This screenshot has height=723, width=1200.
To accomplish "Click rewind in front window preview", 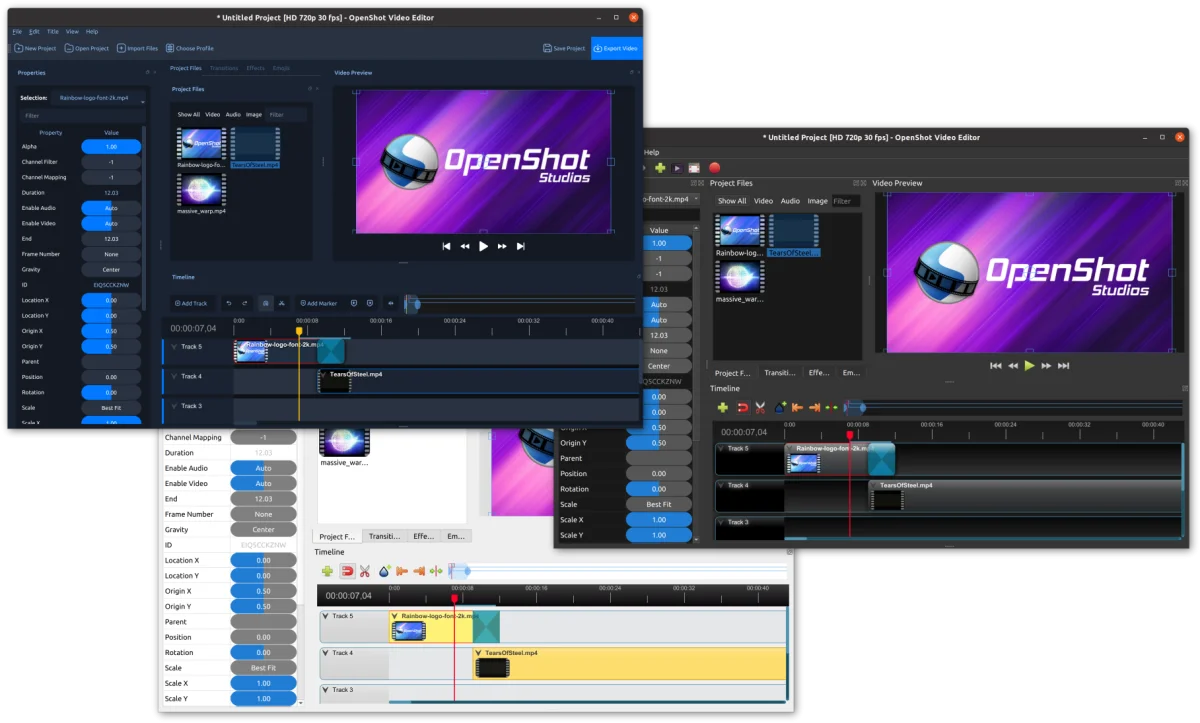I will (465, 246).
